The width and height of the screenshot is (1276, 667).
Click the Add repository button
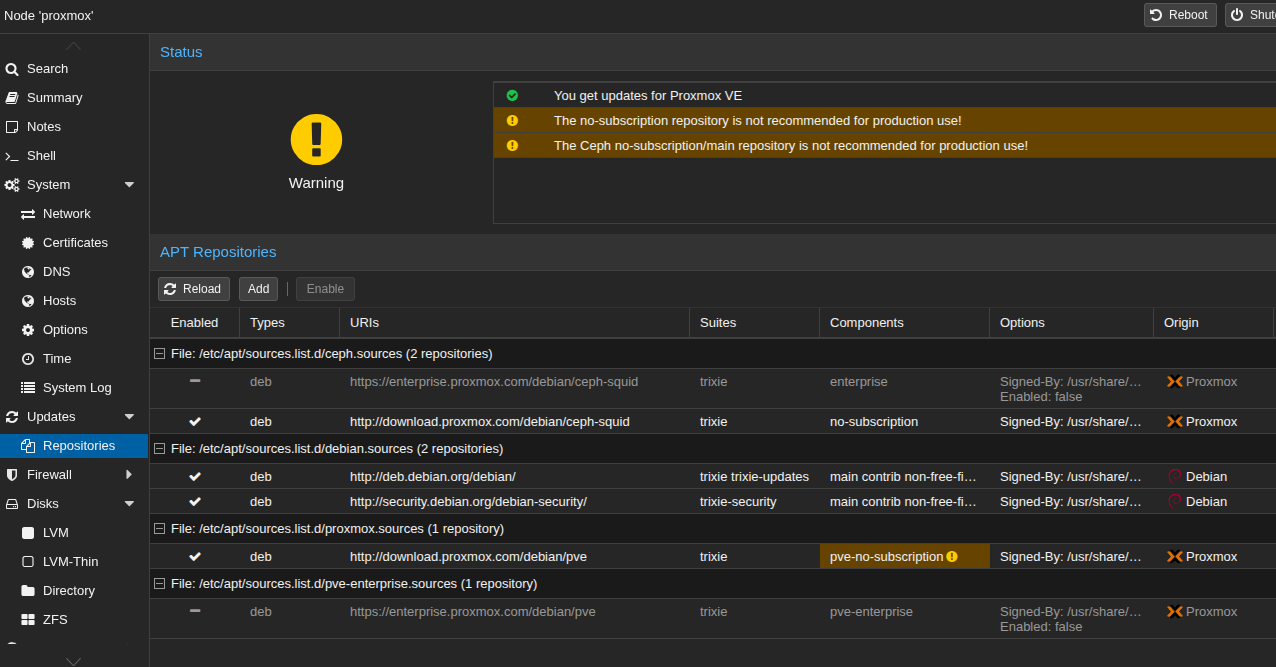click(x=259, y=289)
